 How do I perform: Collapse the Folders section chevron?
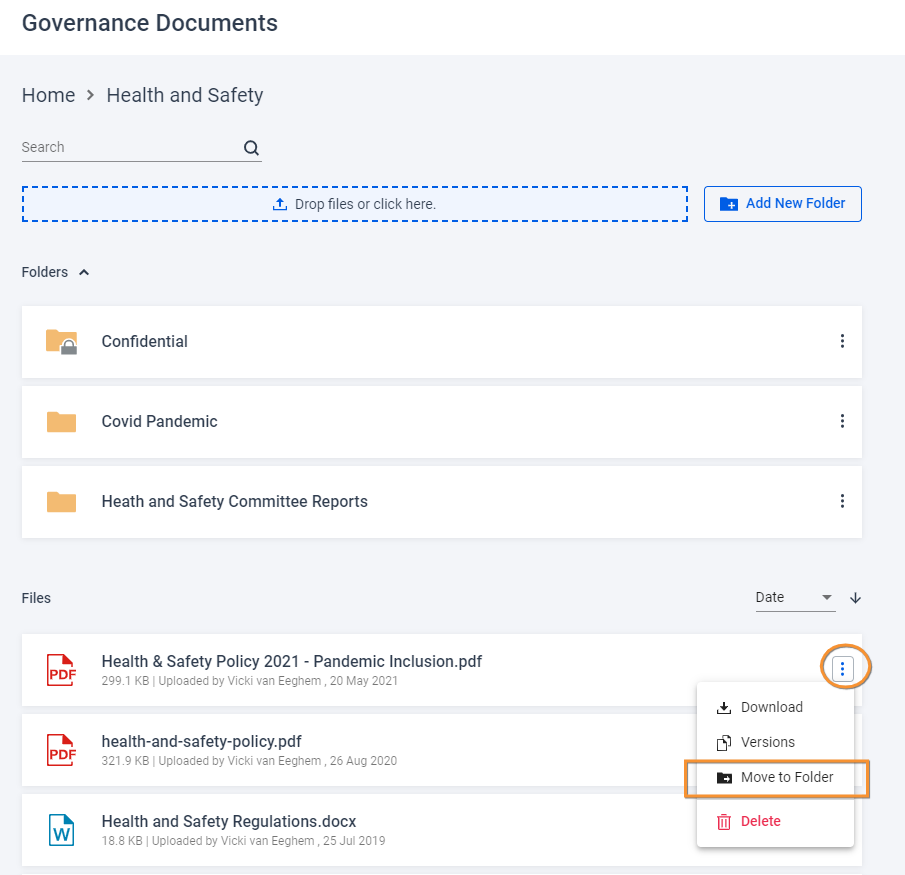coord(84,272)
